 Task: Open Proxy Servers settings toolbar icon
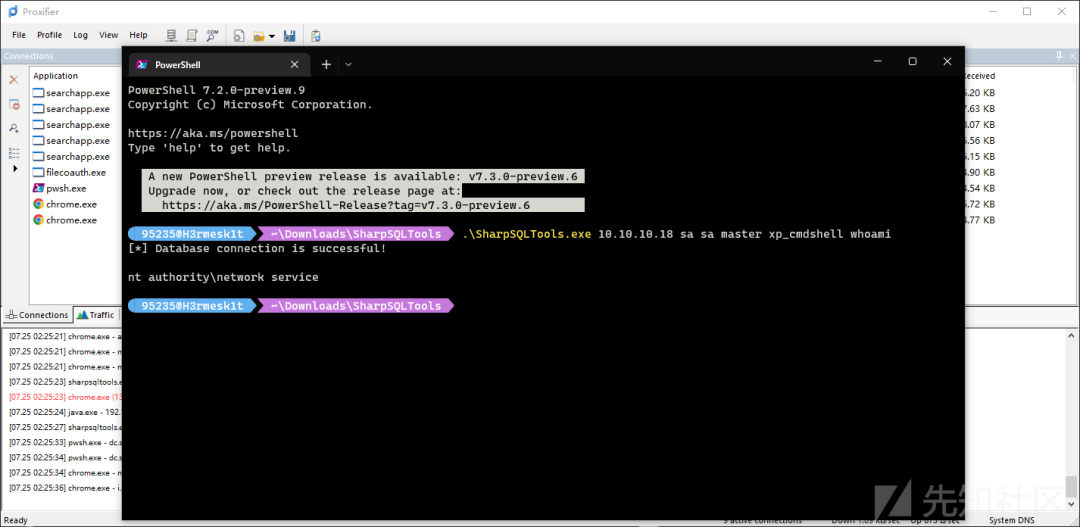tap(172, 35)
